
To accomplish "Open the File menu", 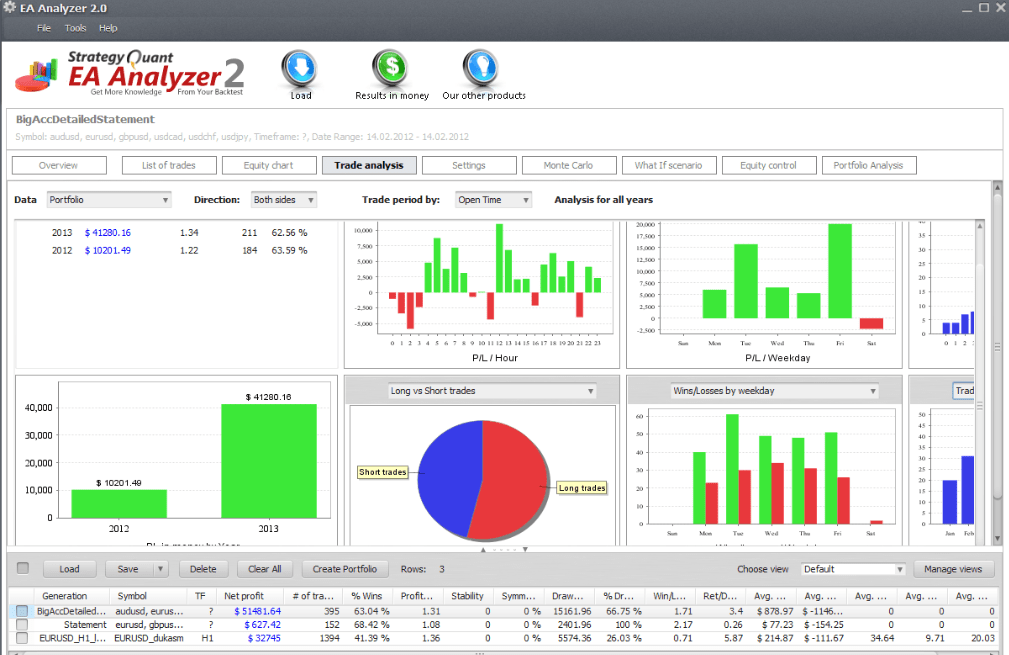I will pos(44,28).
